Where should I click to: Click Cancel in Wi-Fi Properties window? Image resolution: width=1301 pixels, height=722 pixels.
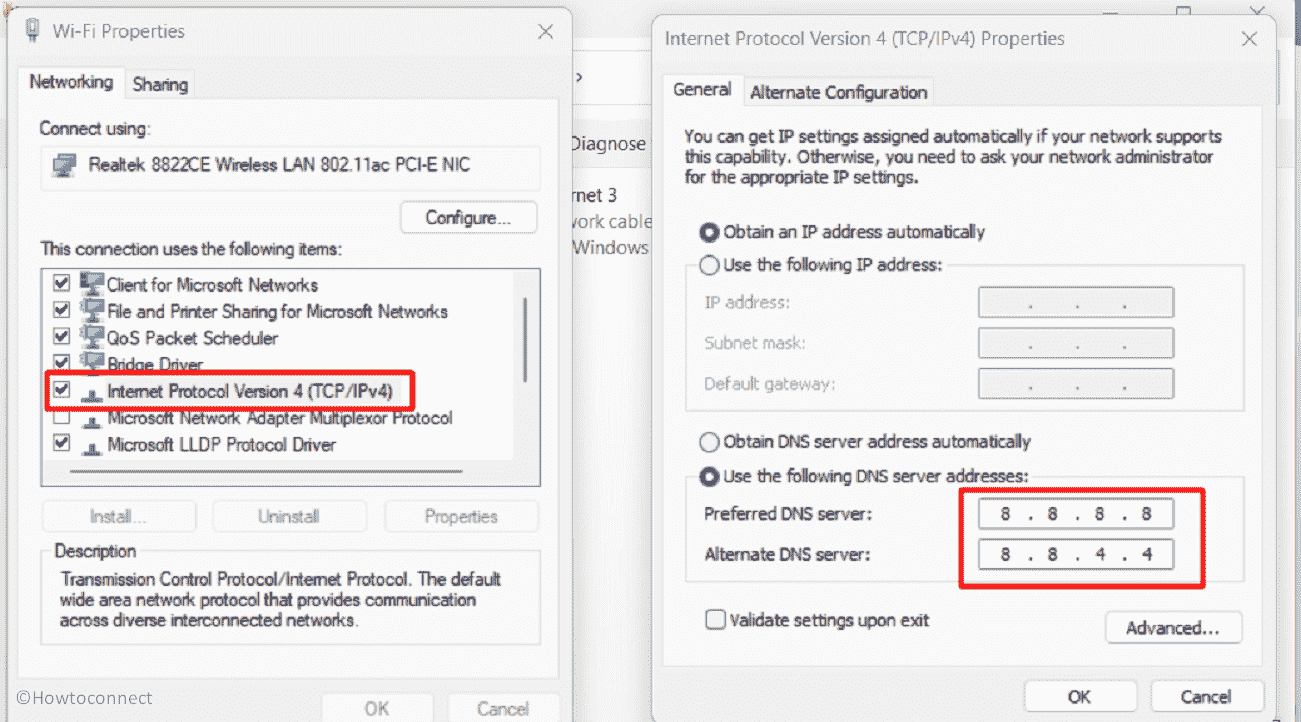point(503,708)
